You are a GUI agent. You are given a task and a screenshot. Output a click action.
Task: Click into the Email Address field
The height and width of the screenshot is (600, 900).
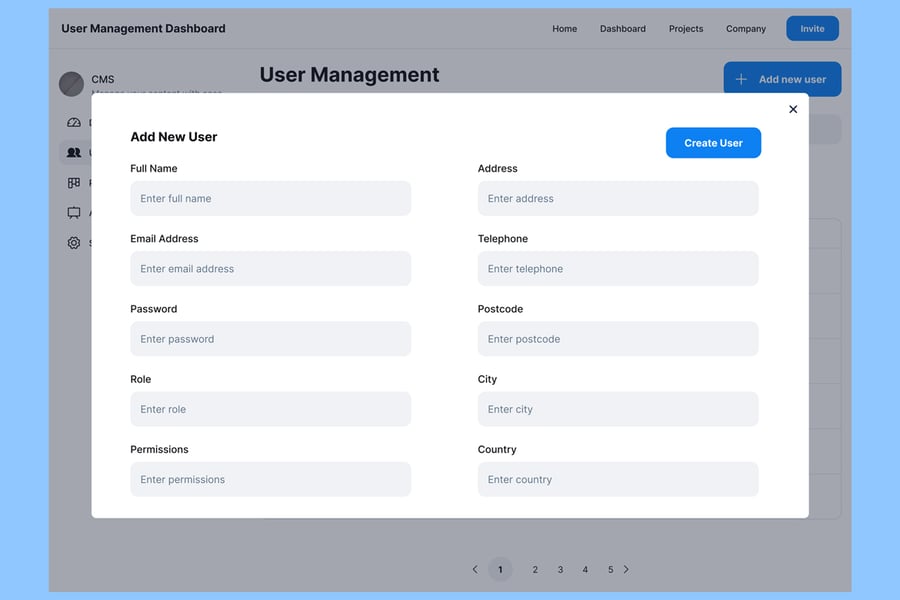point(270,268)
